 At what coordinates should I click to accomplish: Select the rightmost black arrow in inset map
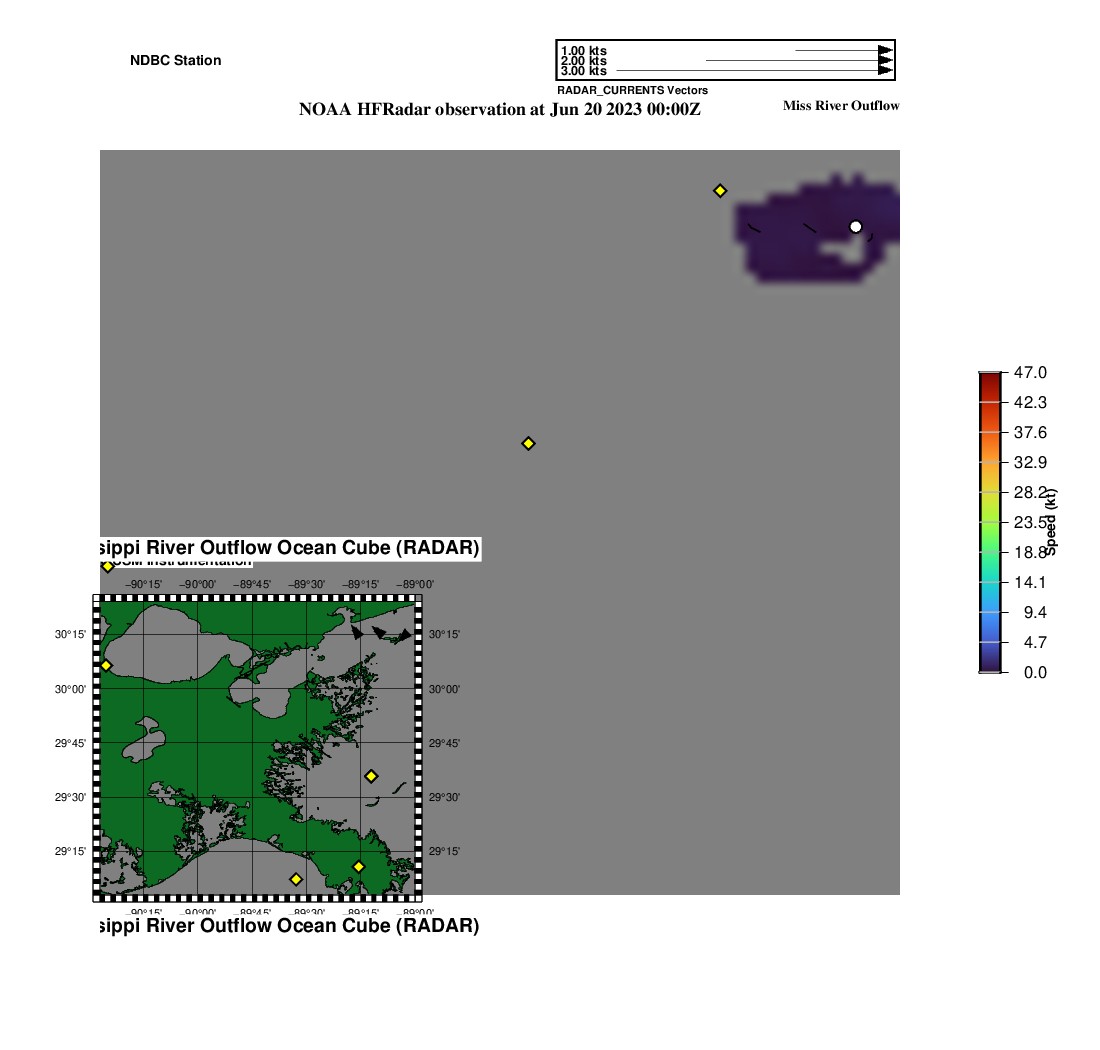tap(403, 635)
